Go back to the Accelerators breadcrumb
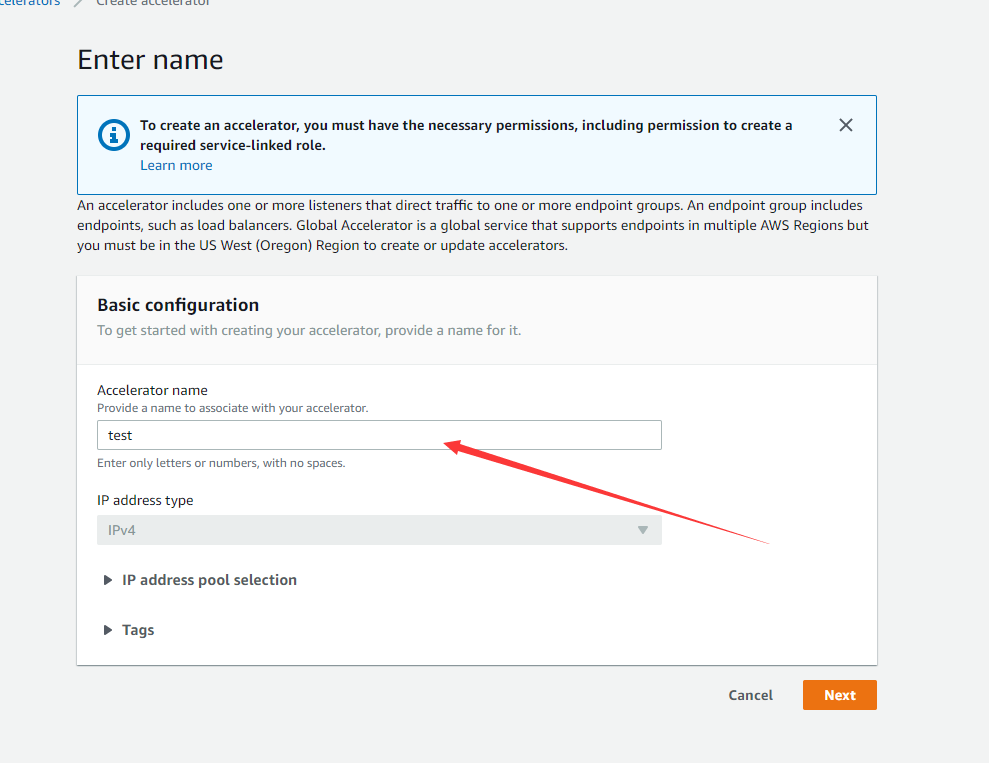 point(30,3)
